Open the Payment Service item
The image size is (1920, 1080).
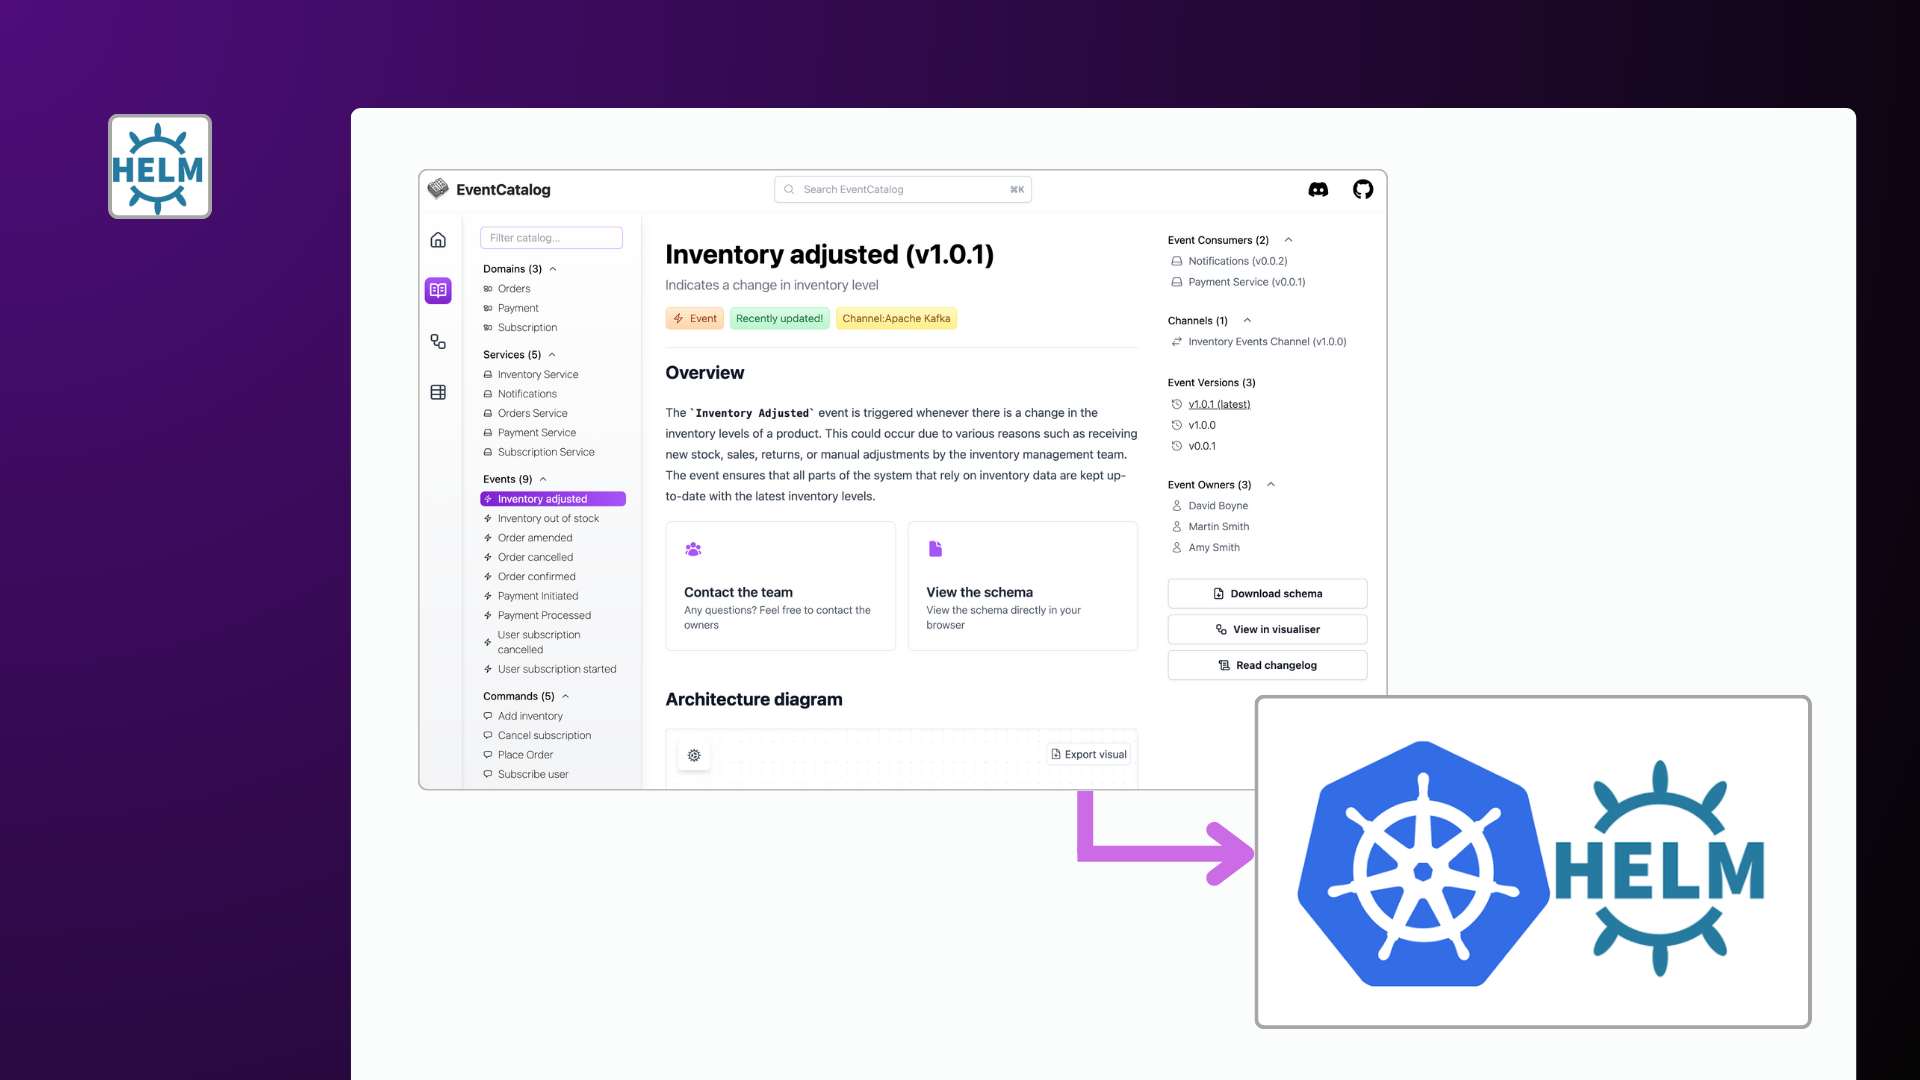(537, 433)
